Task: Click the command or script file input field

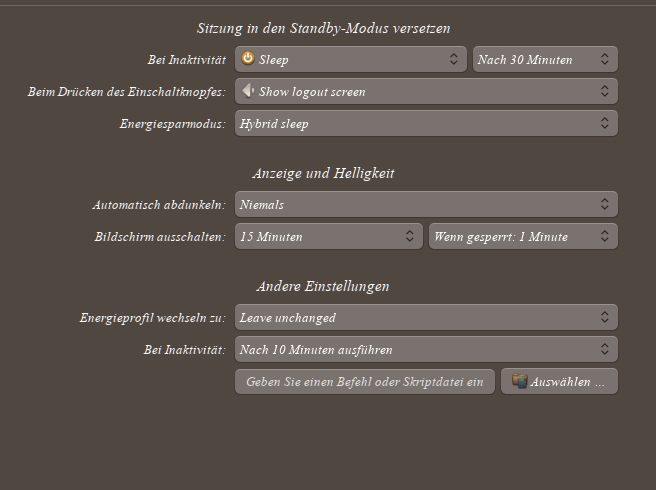Action: tap(365, 381)
